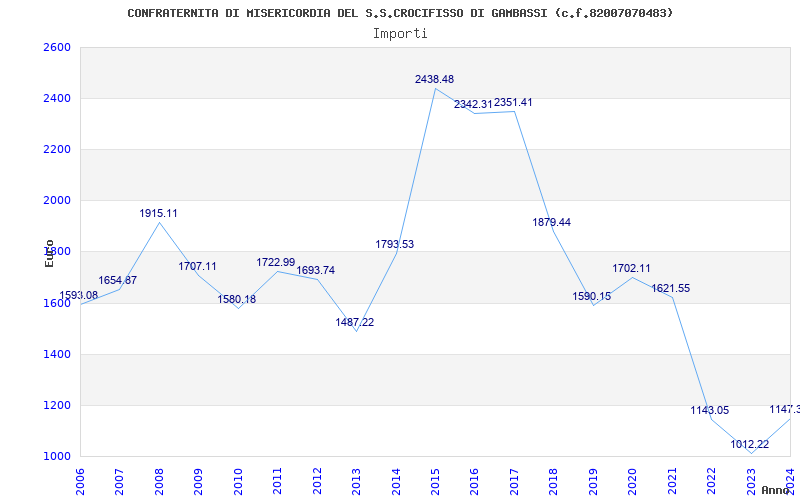Click the 2016 year axis label
This screenshot has height=500, width=800.
pyautogui.click(x=474, y=481)
